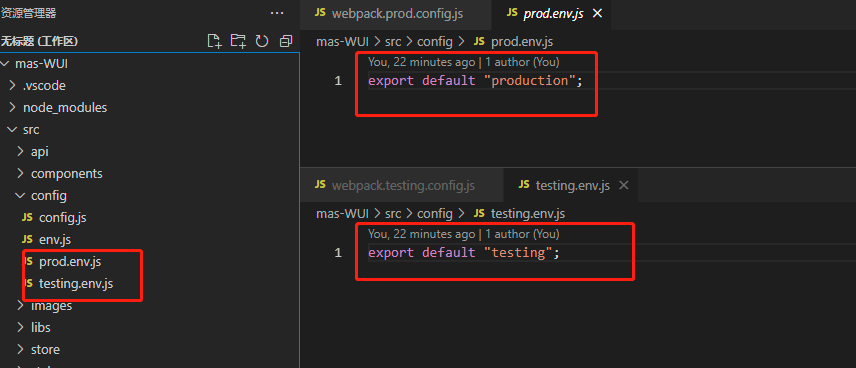Close the testing.env.js editor tab
Image resolution: width=856 pixels, height=368 pixels.
click(623, 186)
